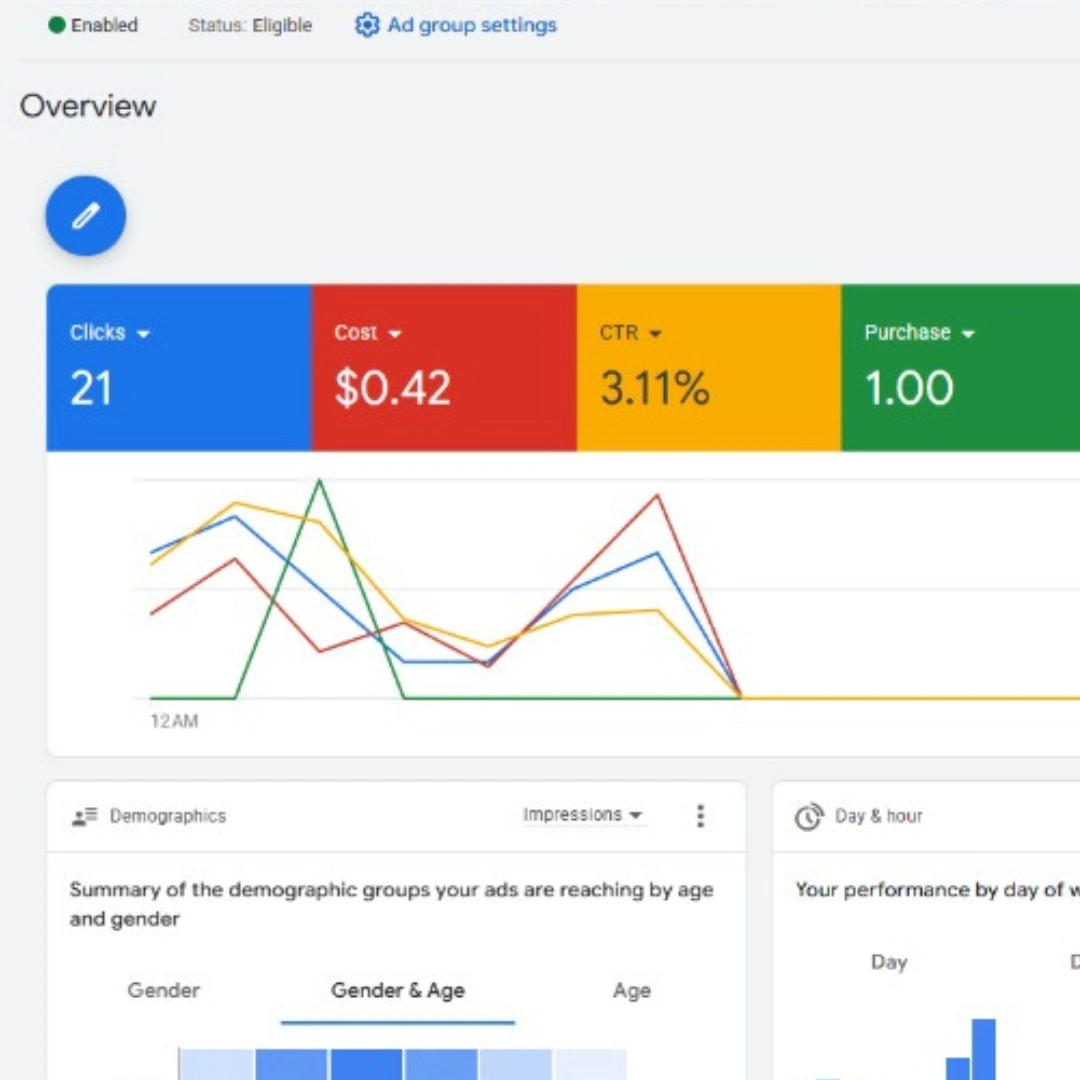The image size is (1080, 1080).
Task: Click the Overview heading
Action: click(x=88, y=106)
